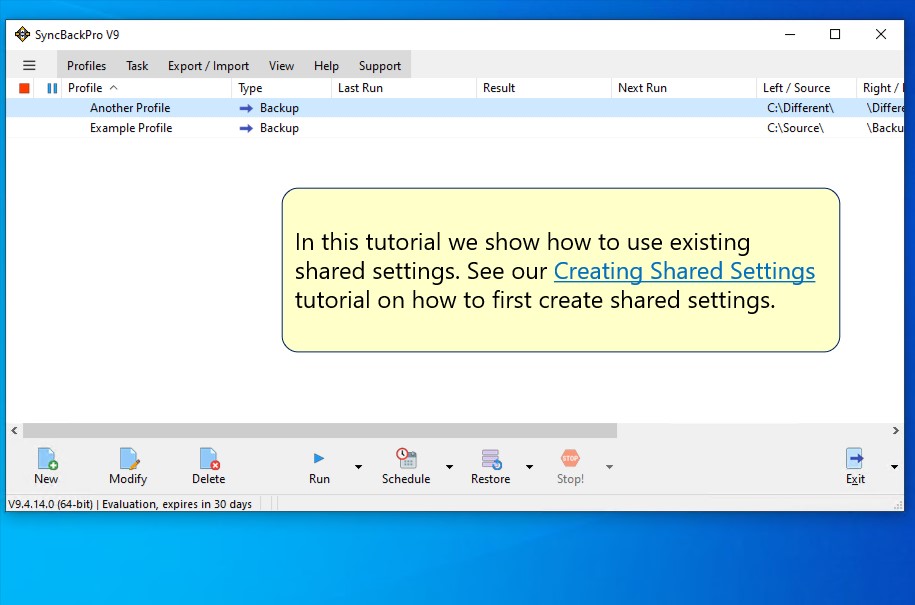Image resolution: width=915 pixels, height=605 pixels.
Task: Click the C:\Source\ source cell
Action: (x=795, y=128)
